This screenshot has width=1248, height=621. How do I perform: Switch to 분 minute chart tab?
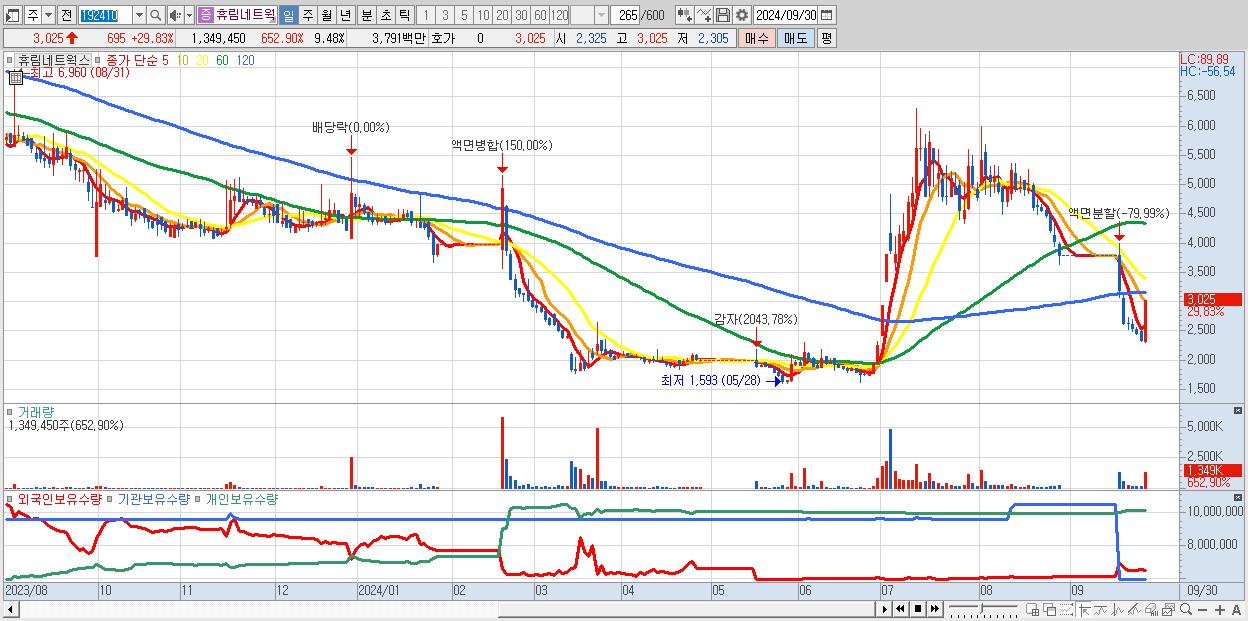[x=367, y=16]
